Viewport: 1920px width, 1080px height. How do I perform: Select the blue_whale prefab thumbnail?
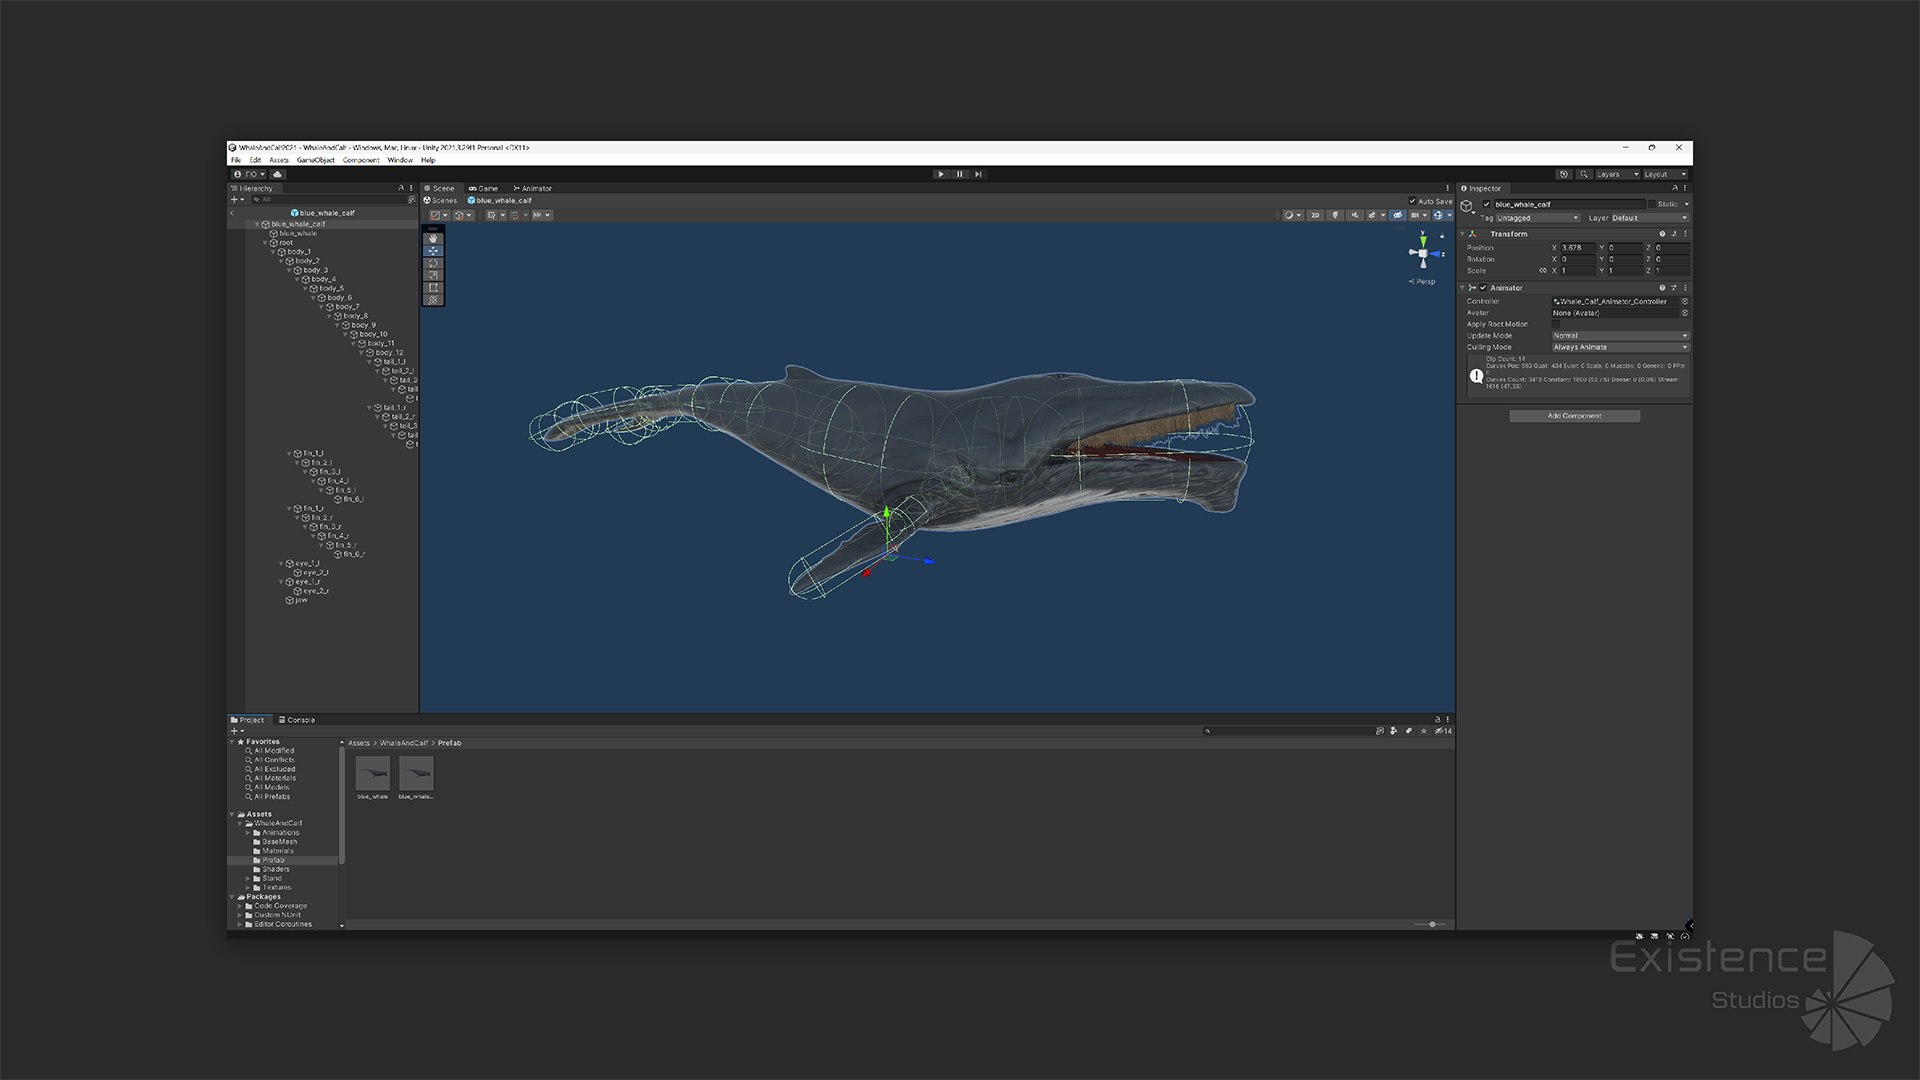(x=373, y=773)
